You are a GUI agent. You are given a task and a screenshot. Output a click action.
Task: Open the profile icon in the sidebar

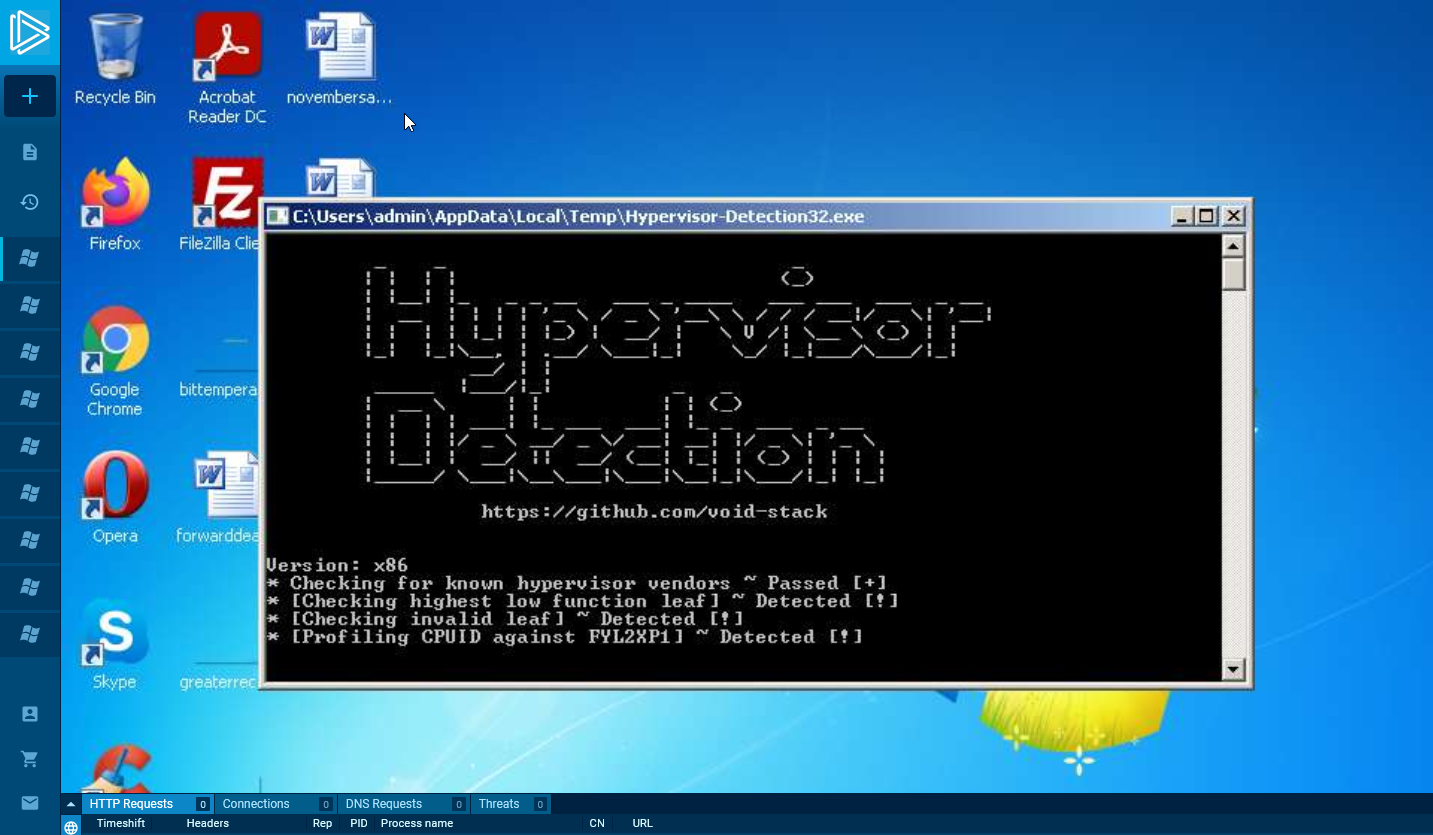pos(30,713)
